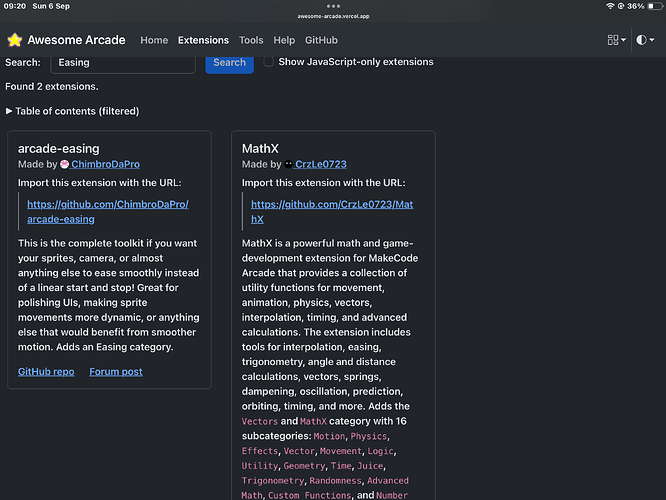666x500 pixels.
Task: Enable Show JavaScript-only extensions checkbox
Action: click(x=268, y=62)
